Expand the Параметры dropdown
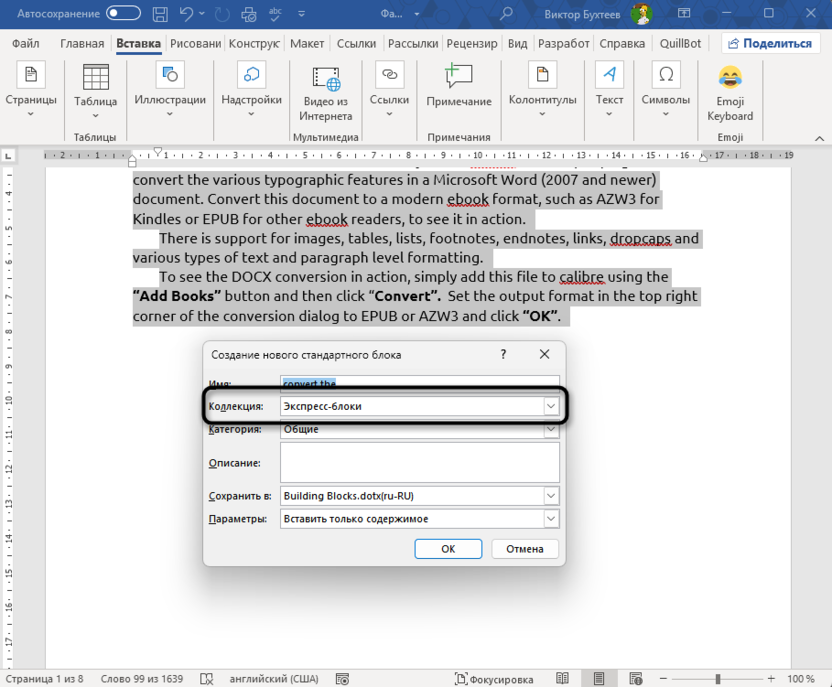This screenshot has height=687, width=832. [x=550, y=519]
